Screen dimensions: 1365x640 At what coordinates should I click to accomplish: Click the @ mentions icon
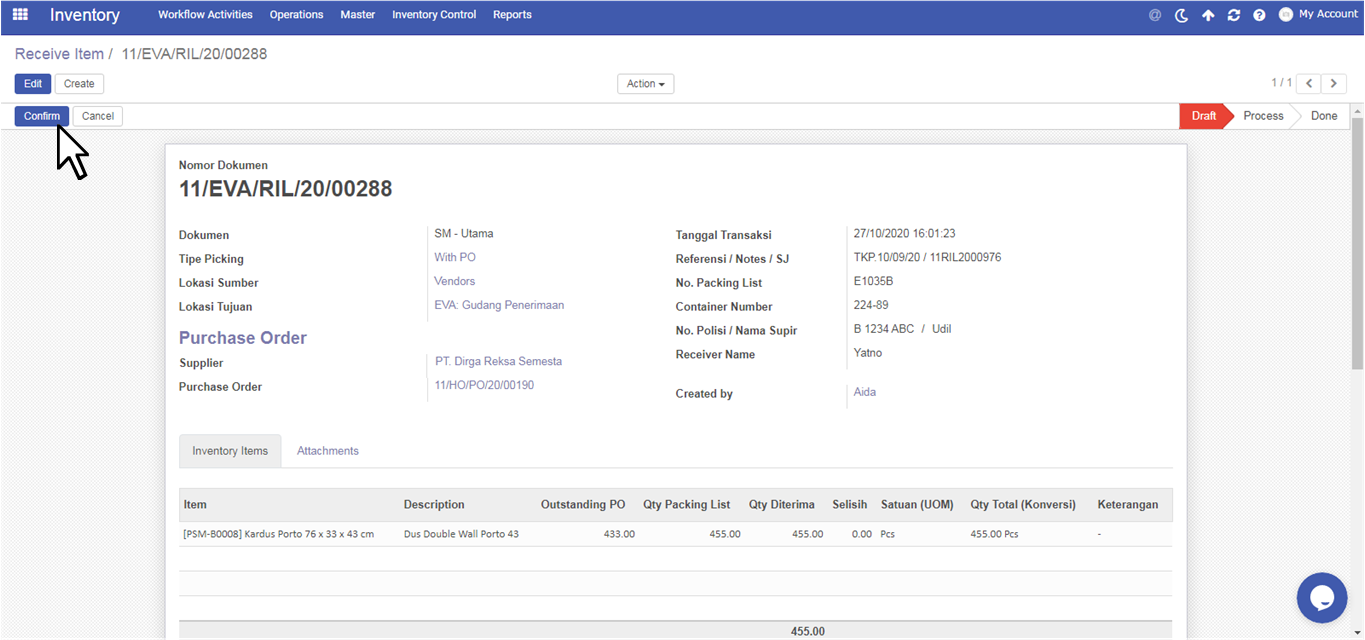coord(1155,15)
